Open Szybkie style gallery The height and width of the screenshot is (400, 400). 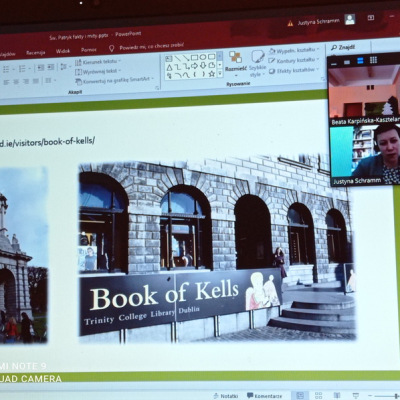[257, 64]
